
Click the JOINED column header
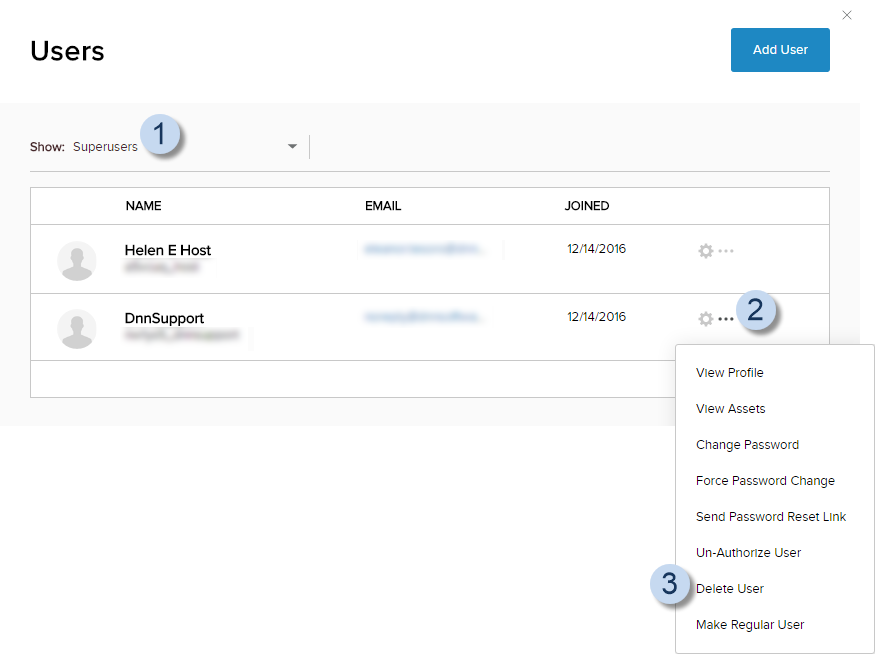(x=586, y=206)
